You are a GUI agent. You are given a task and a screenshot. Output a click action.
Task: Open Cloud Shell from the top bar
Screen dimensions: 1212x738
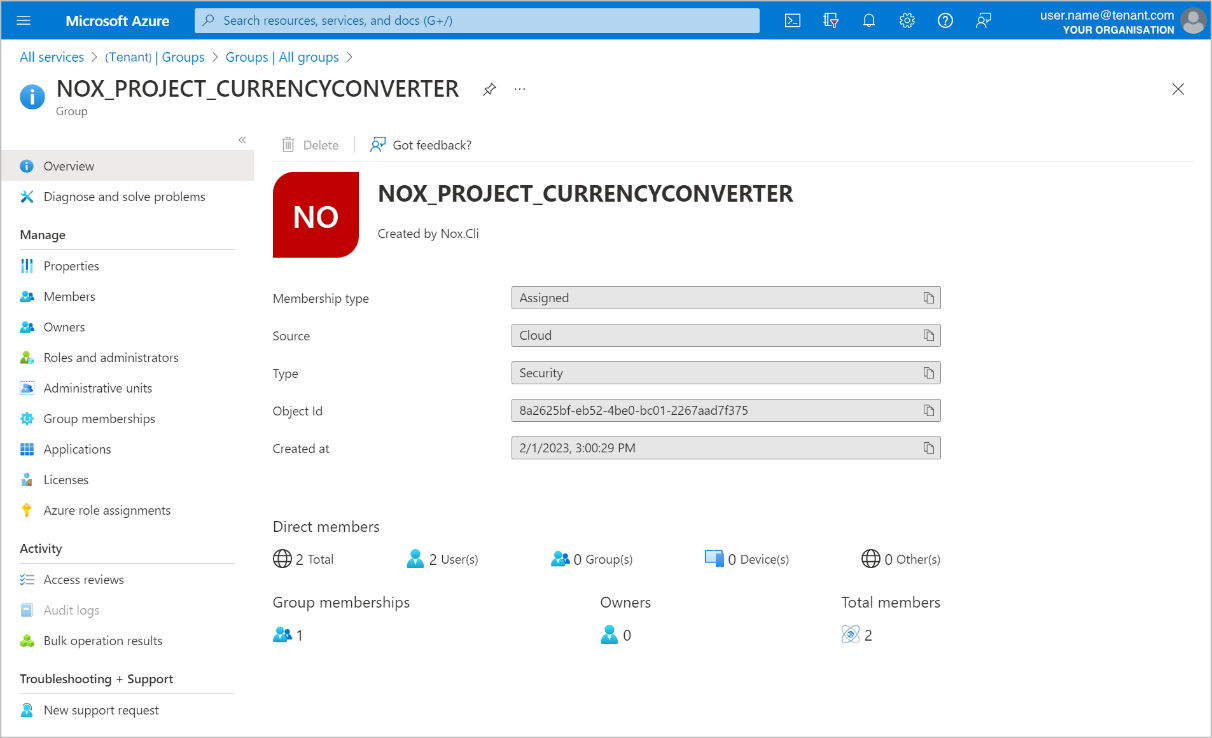pyautogui.click(x=793, y=20)
